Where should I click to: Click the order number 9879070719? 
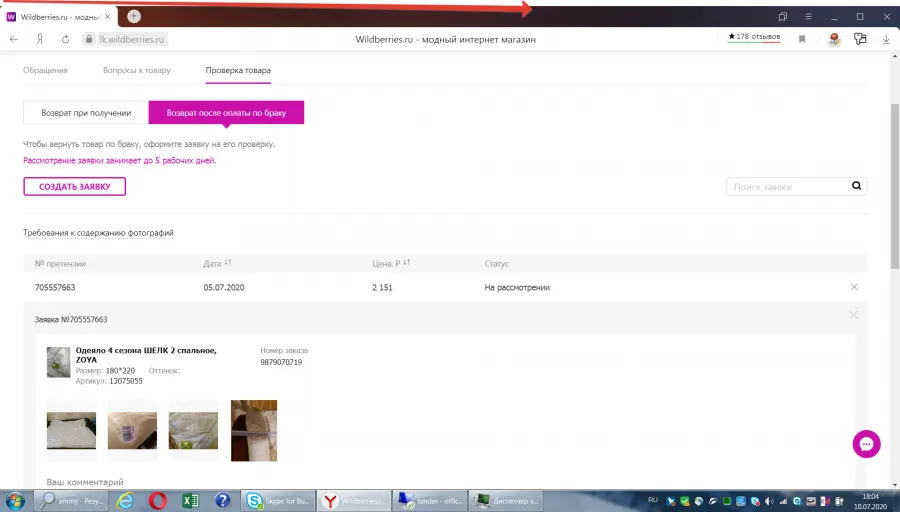[281, 362]
